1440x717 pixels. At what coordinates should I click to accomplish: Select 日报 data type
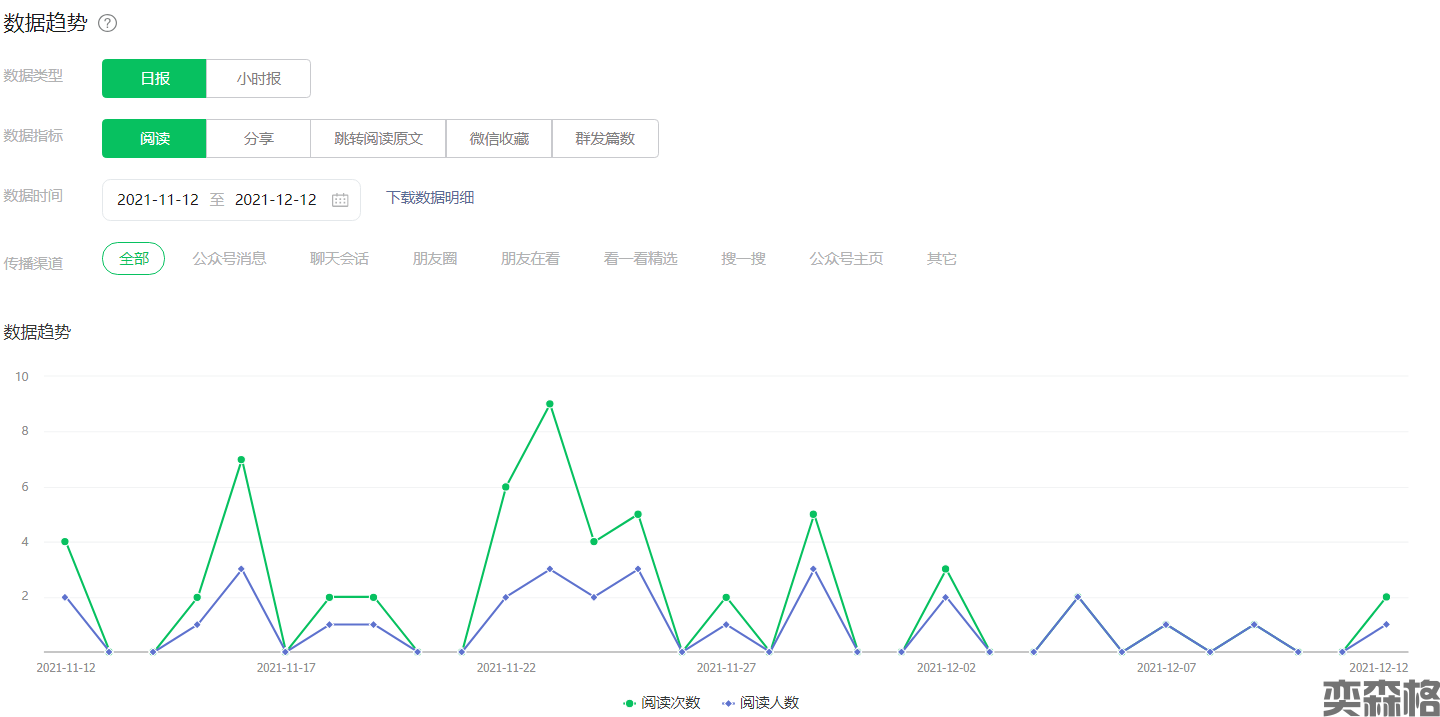[x=154, y=79]
